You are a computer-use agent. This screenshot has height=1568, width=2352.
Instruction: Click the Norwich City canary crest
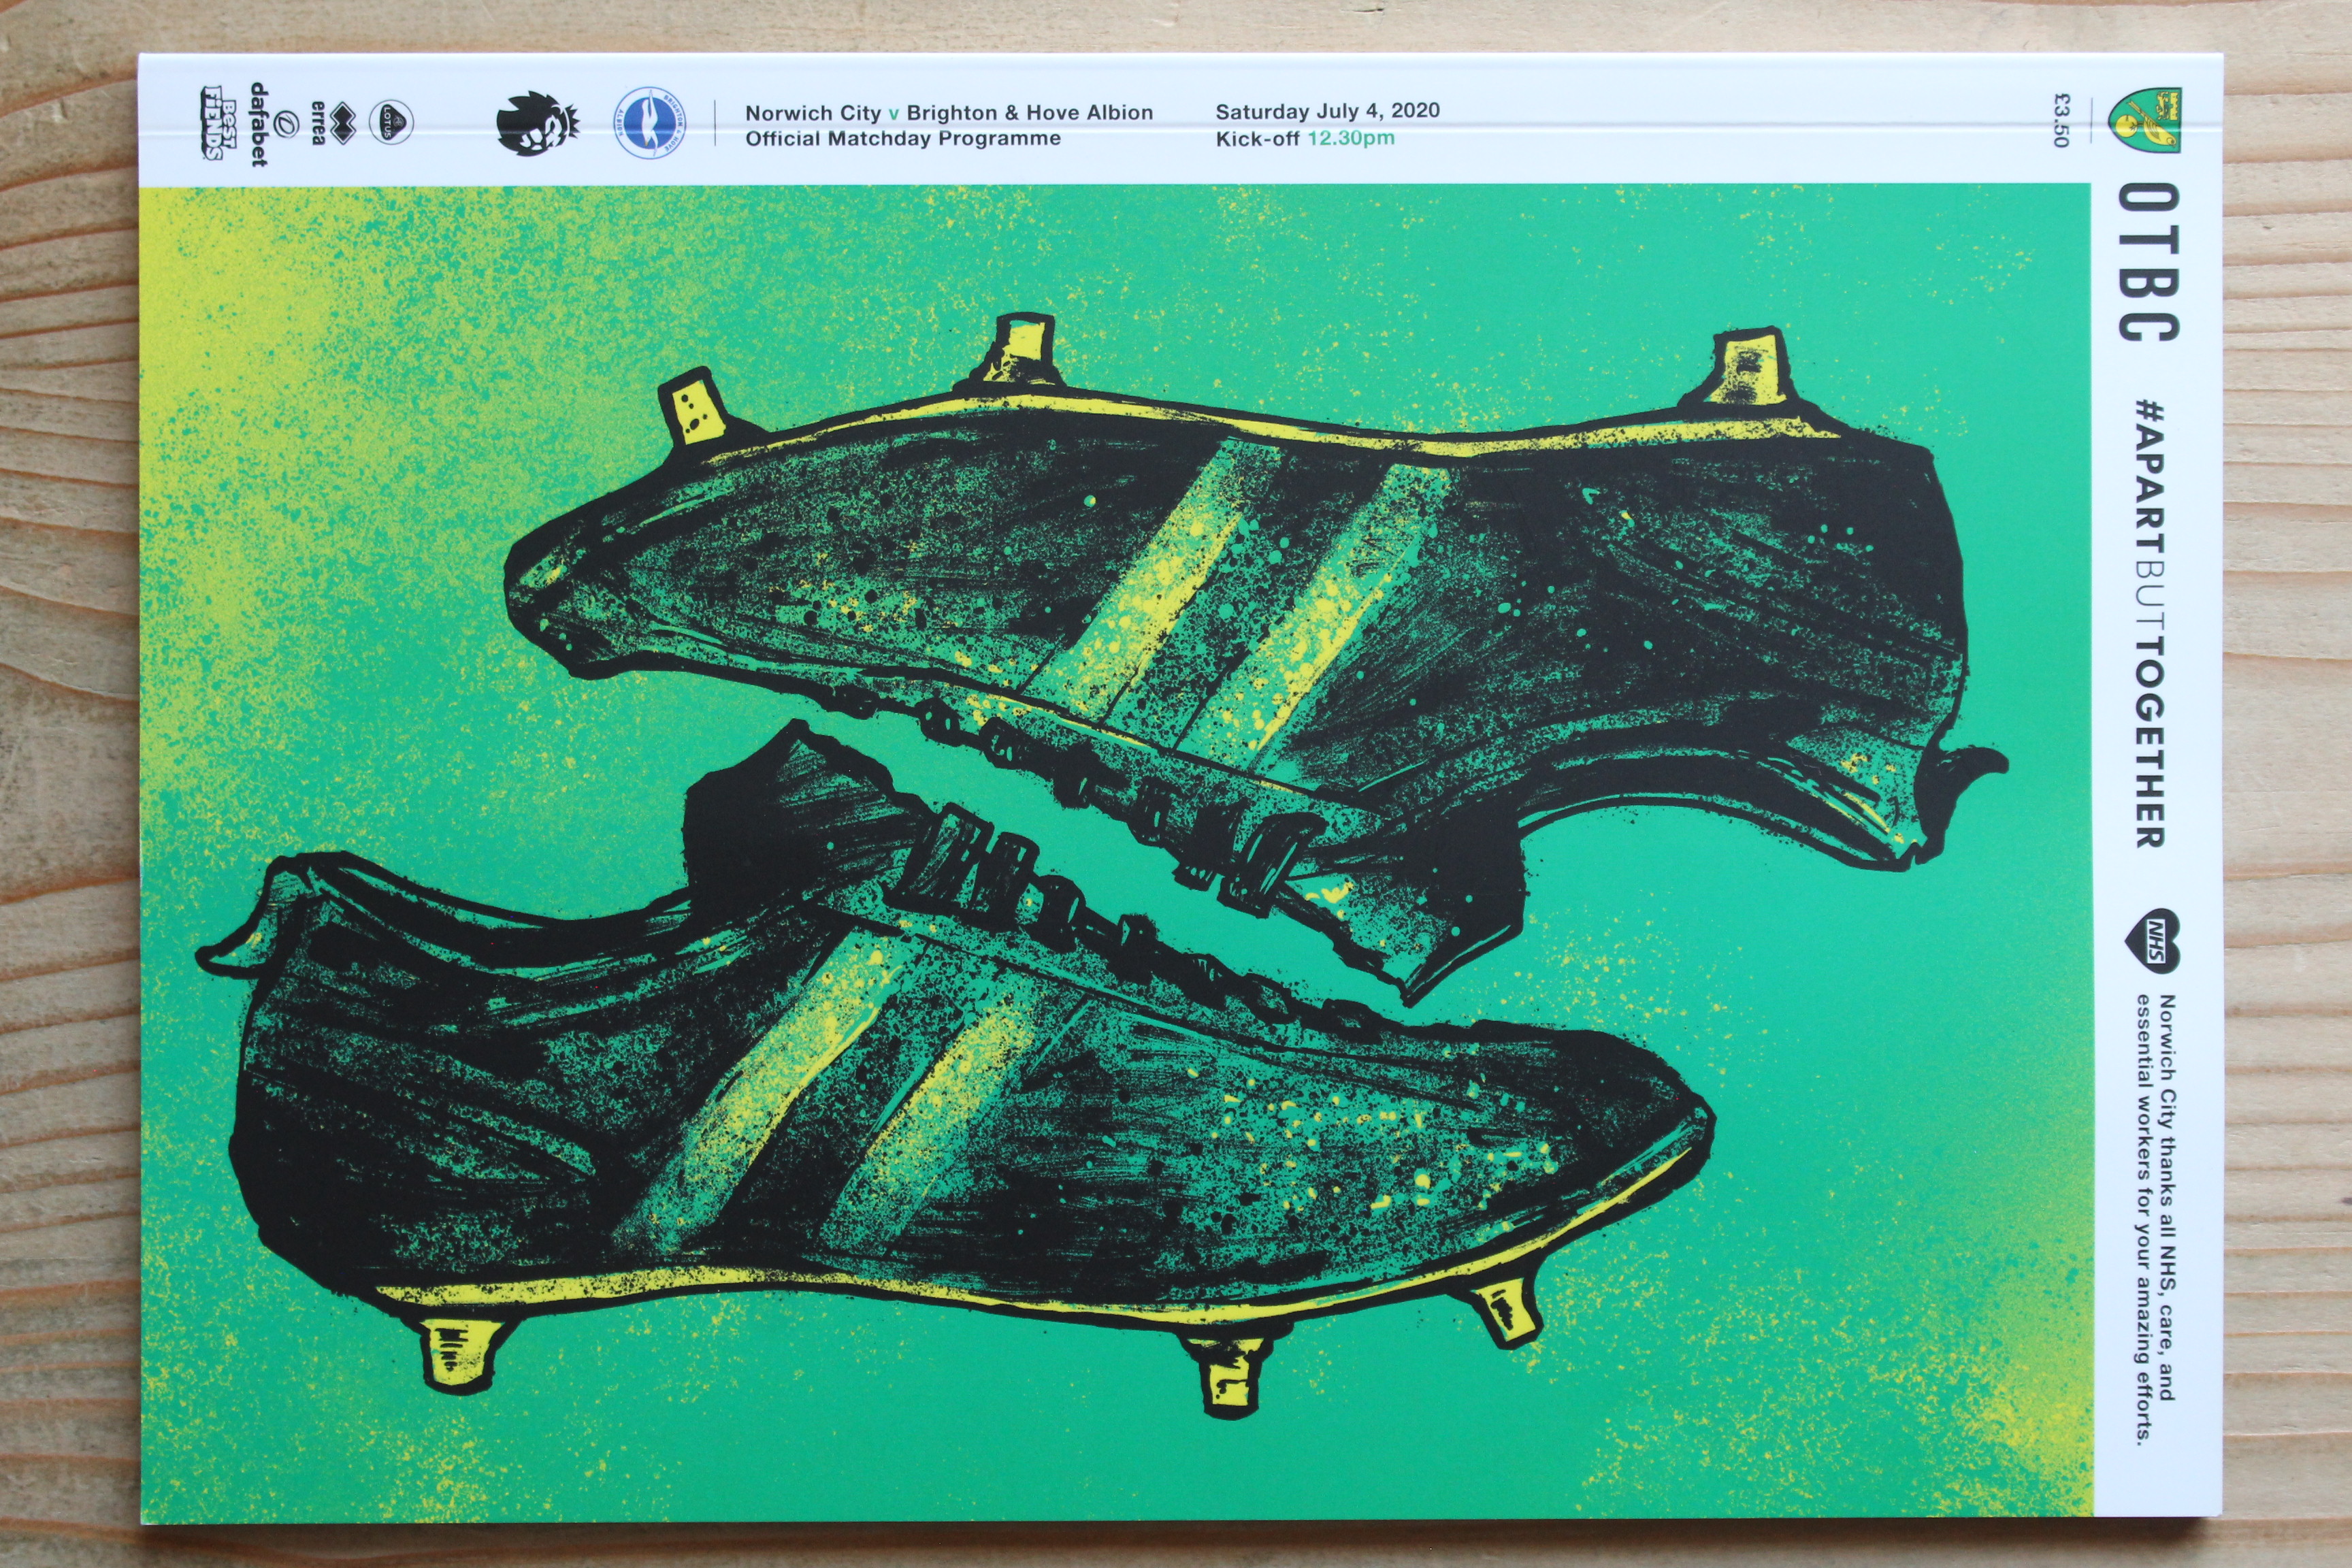(x=2144, y=120)
